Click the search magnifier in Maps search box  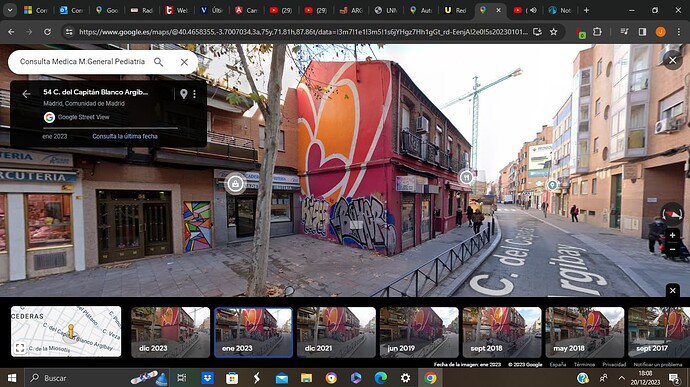(158, 62)
